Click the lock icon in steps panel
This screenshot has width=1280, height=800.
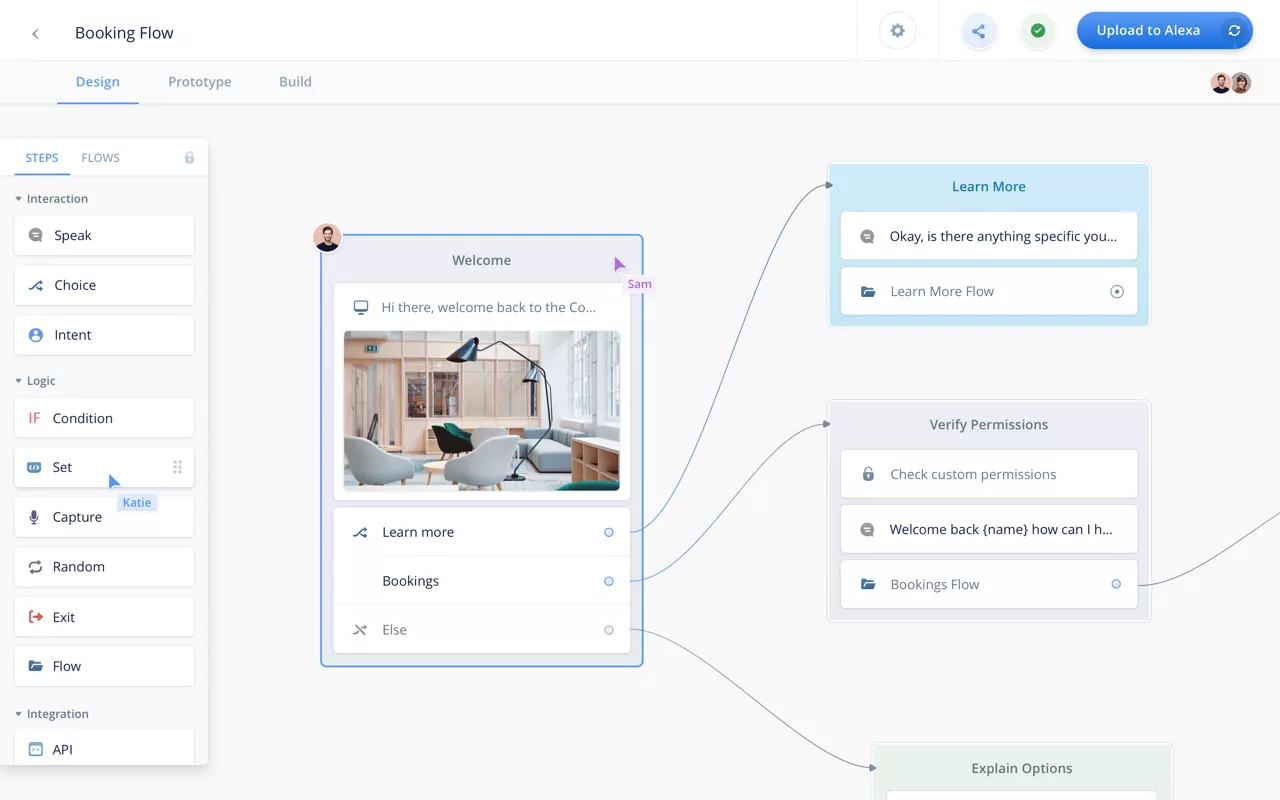[x=189, y=158]
